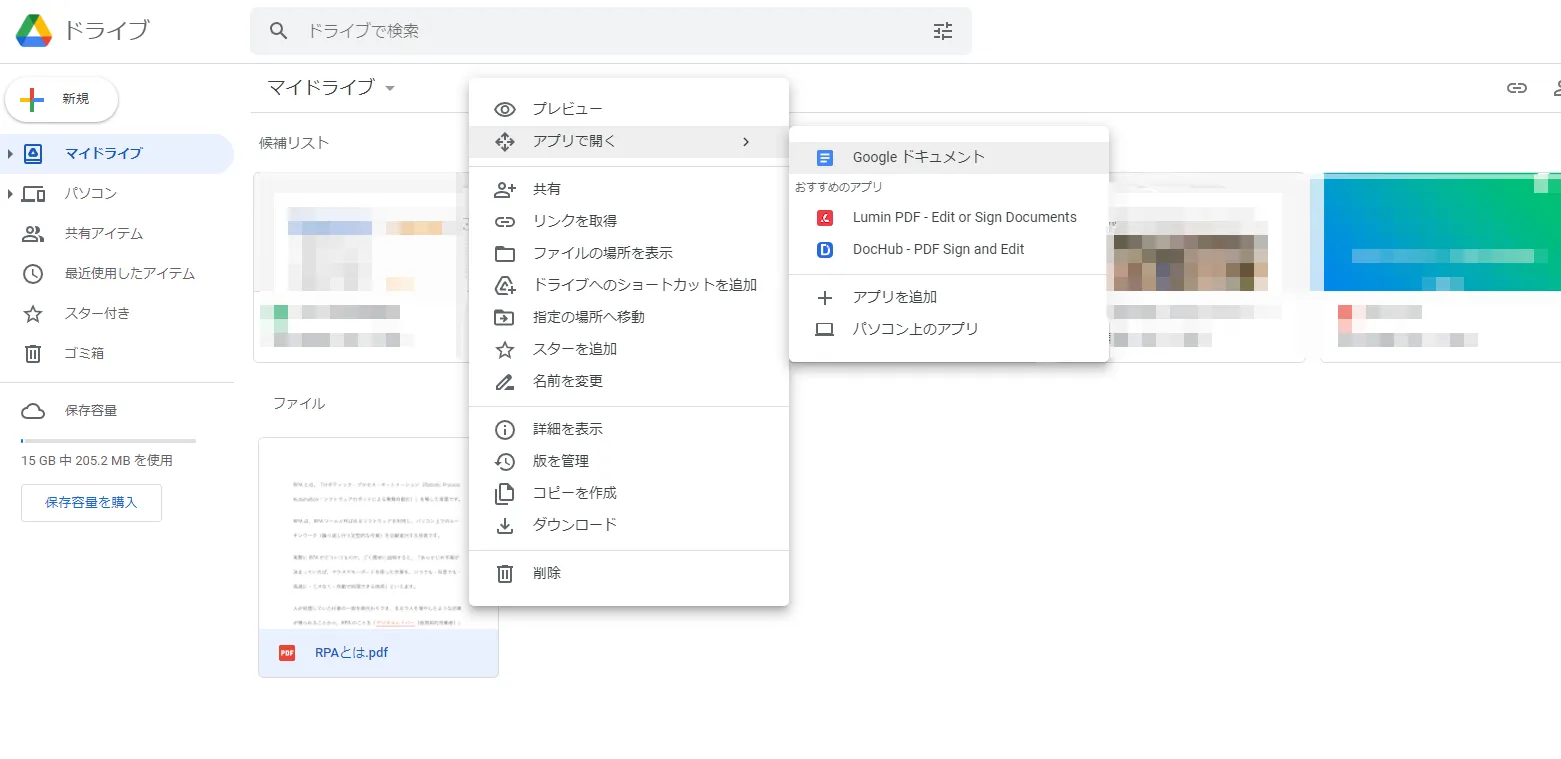
Task: Choose アプリを追加 in submenu
Action: (x=949, y=297)
